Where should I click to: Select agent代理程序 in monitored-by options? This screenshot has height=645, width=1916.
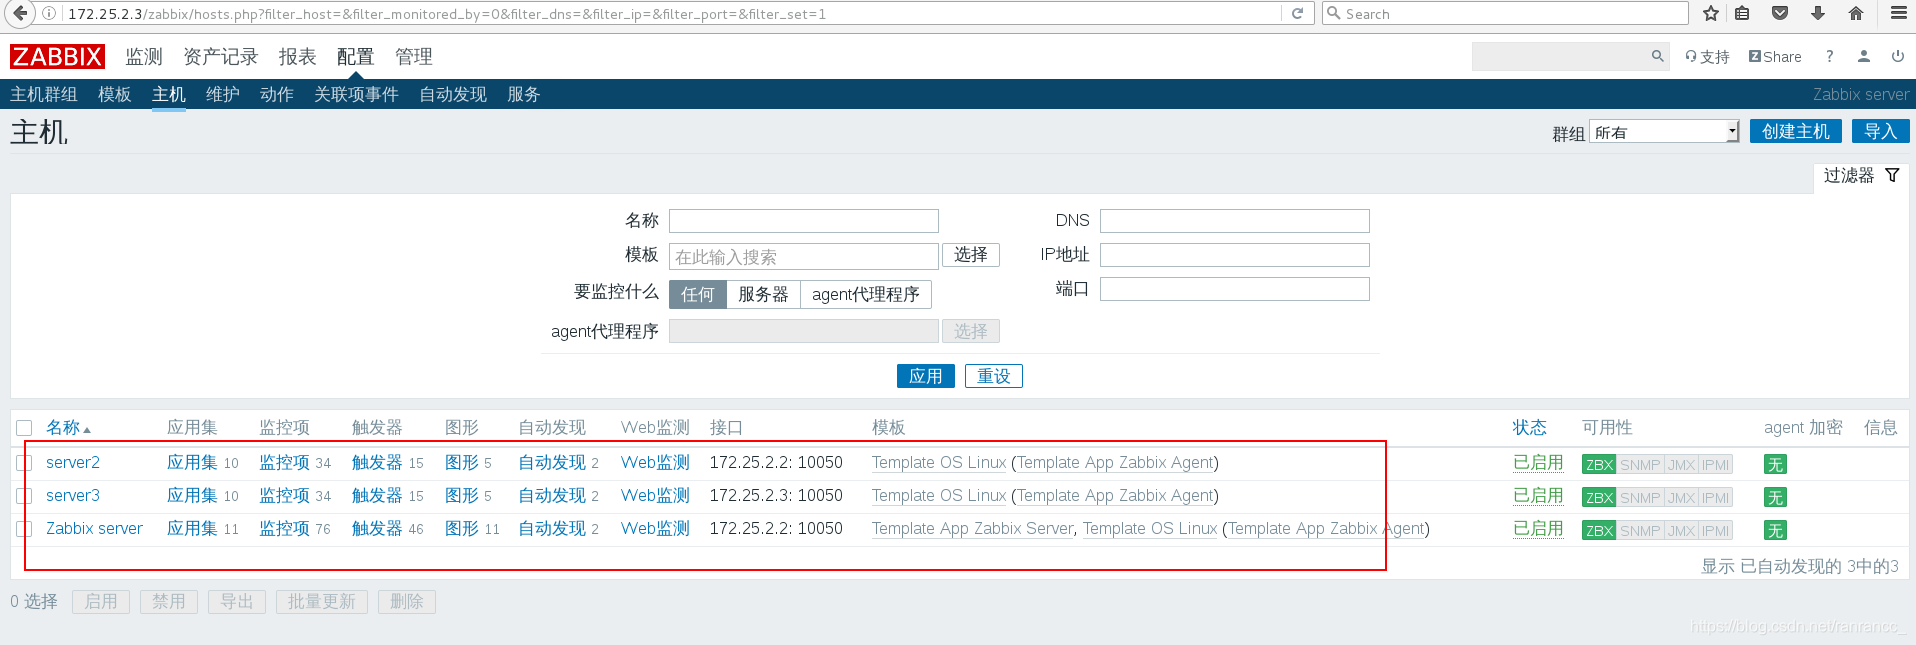pyautogui.click(x=866, y=294)
